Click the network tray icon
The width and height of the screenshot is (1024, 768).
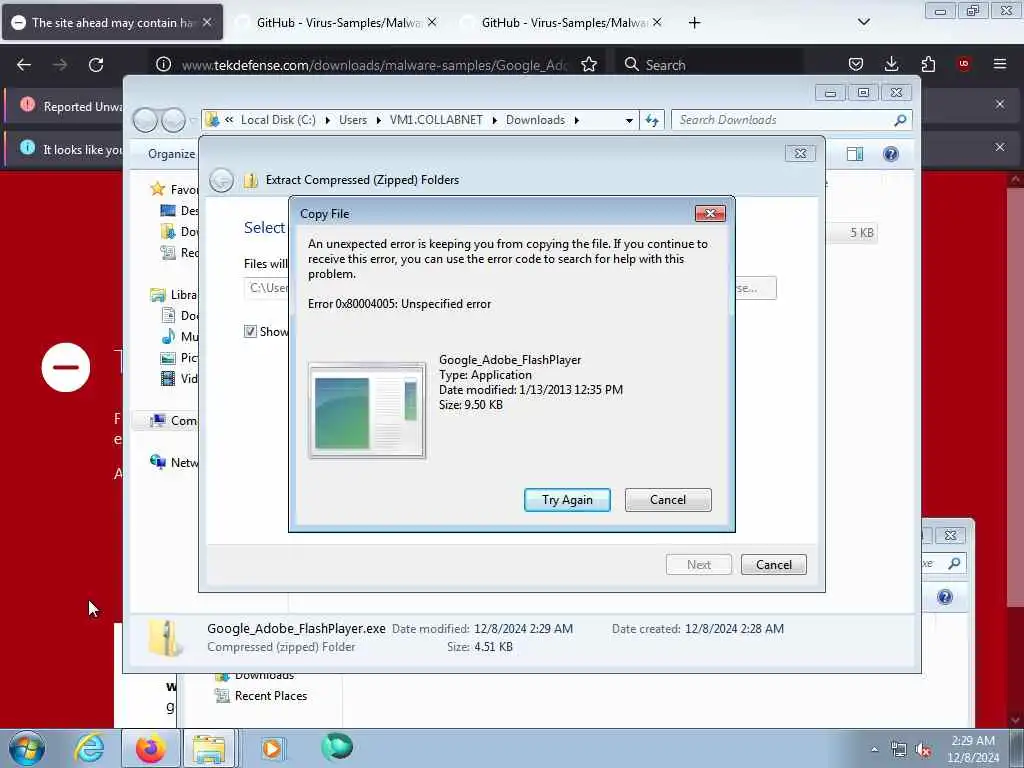[899, 750]
